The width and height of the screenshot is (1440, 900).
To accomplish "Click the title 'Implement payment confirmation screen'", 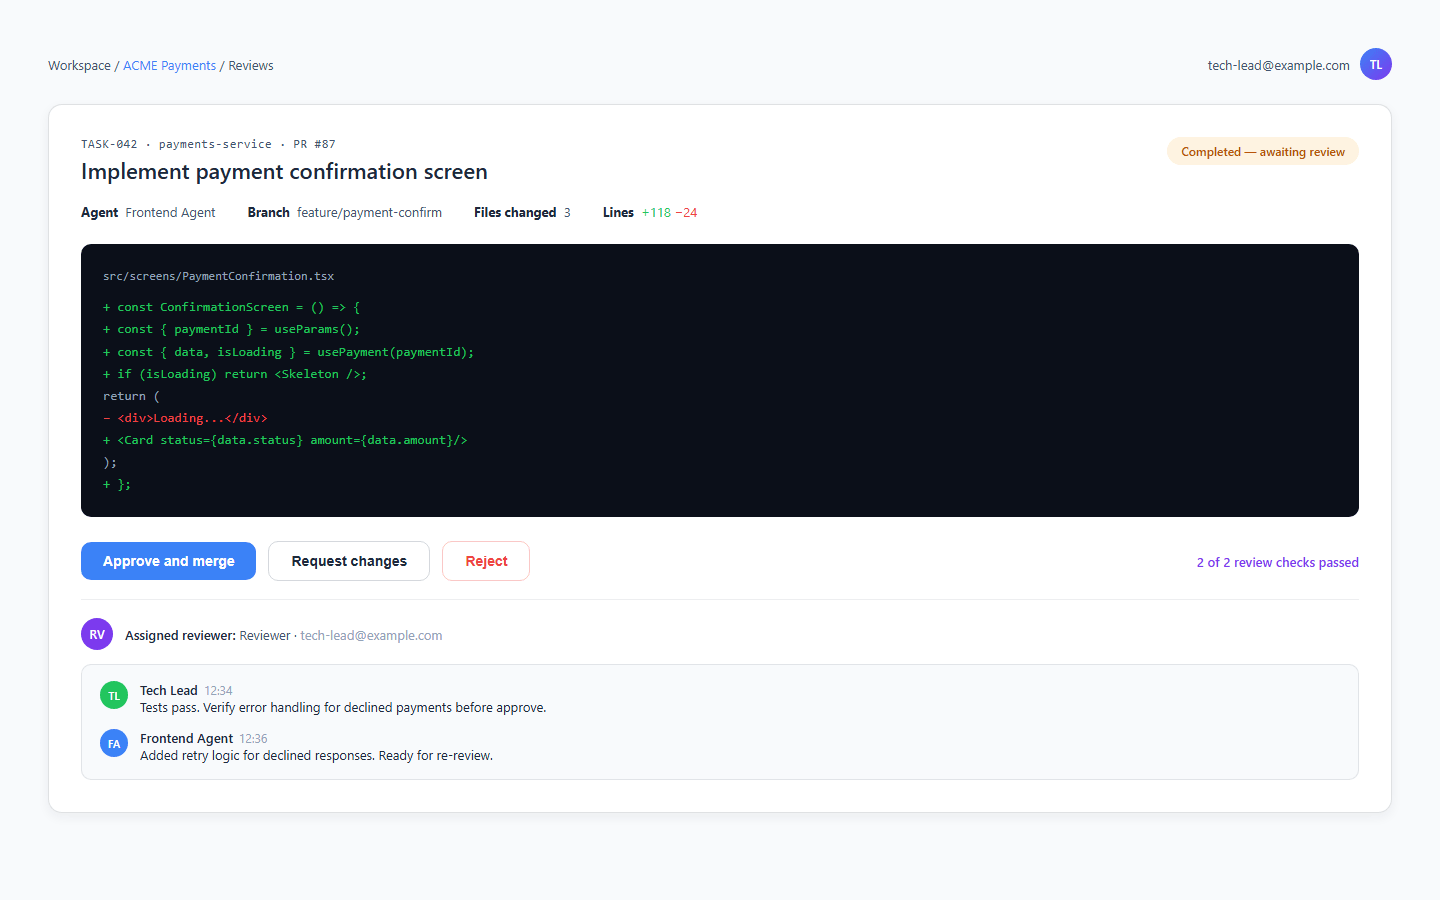I will click(284, 171).
